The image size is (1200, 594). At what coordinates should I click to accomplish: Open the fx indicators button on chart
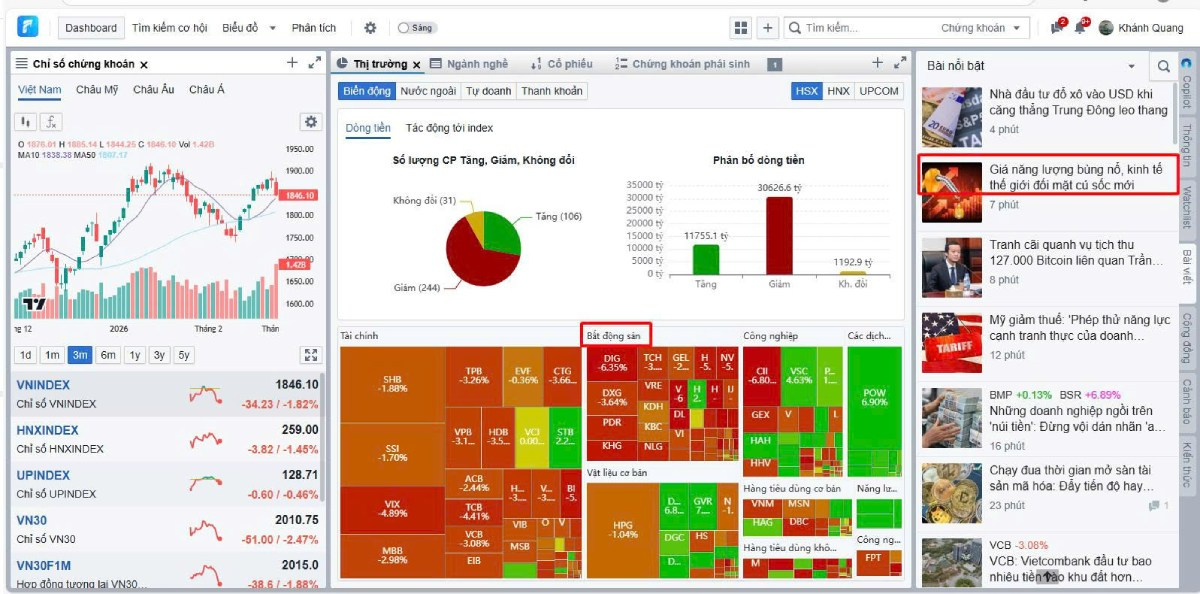click(50, 122)
